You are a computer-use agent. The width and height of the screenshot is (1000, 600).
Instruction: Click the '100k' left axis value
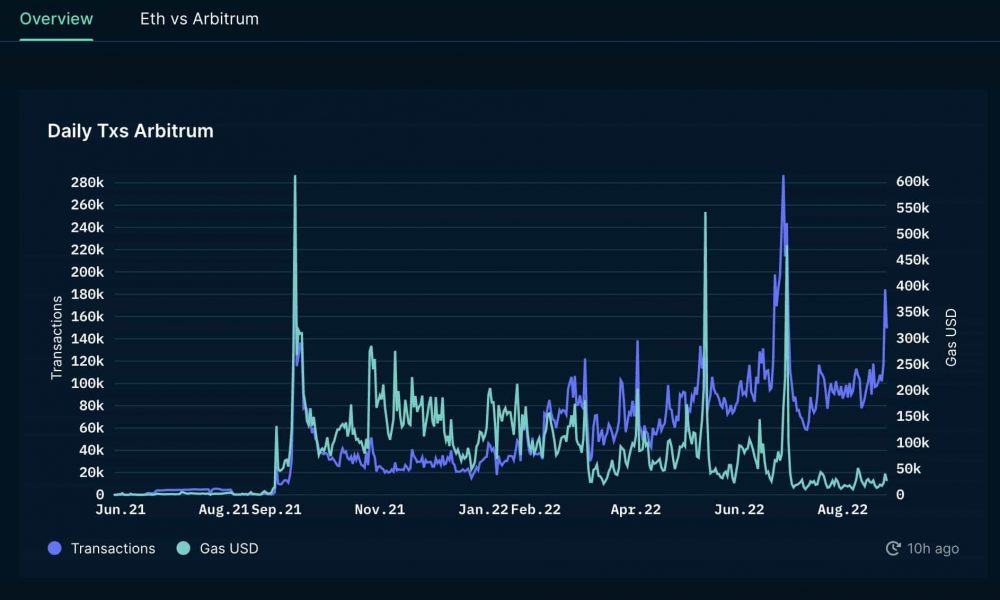point(87,383)
